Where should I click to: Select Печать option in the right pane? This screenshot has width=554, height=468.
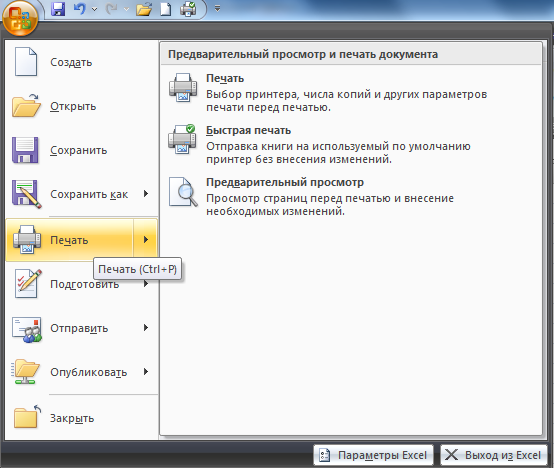point(350,92)
